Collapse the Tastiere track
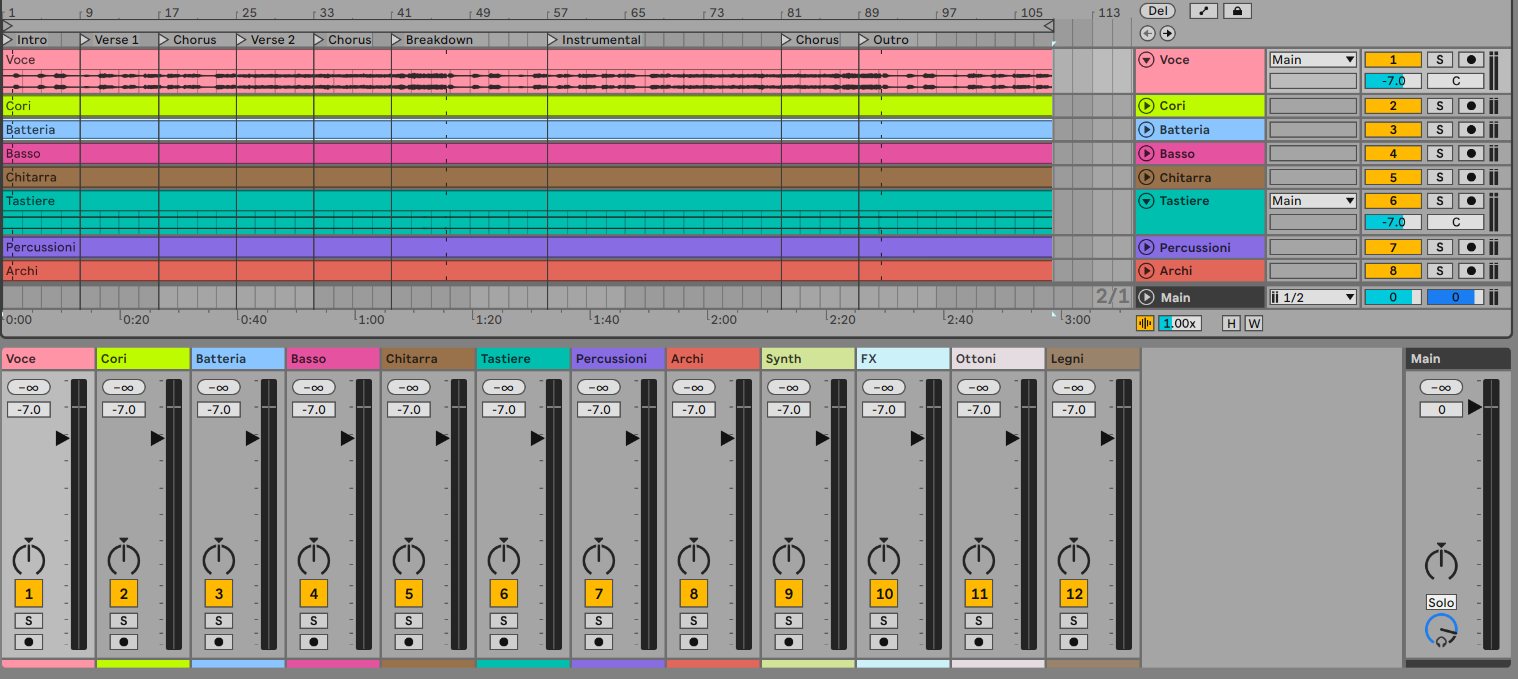Image resolution: width=1518 pixels, height=679 pixels. tap(1147, 201)
